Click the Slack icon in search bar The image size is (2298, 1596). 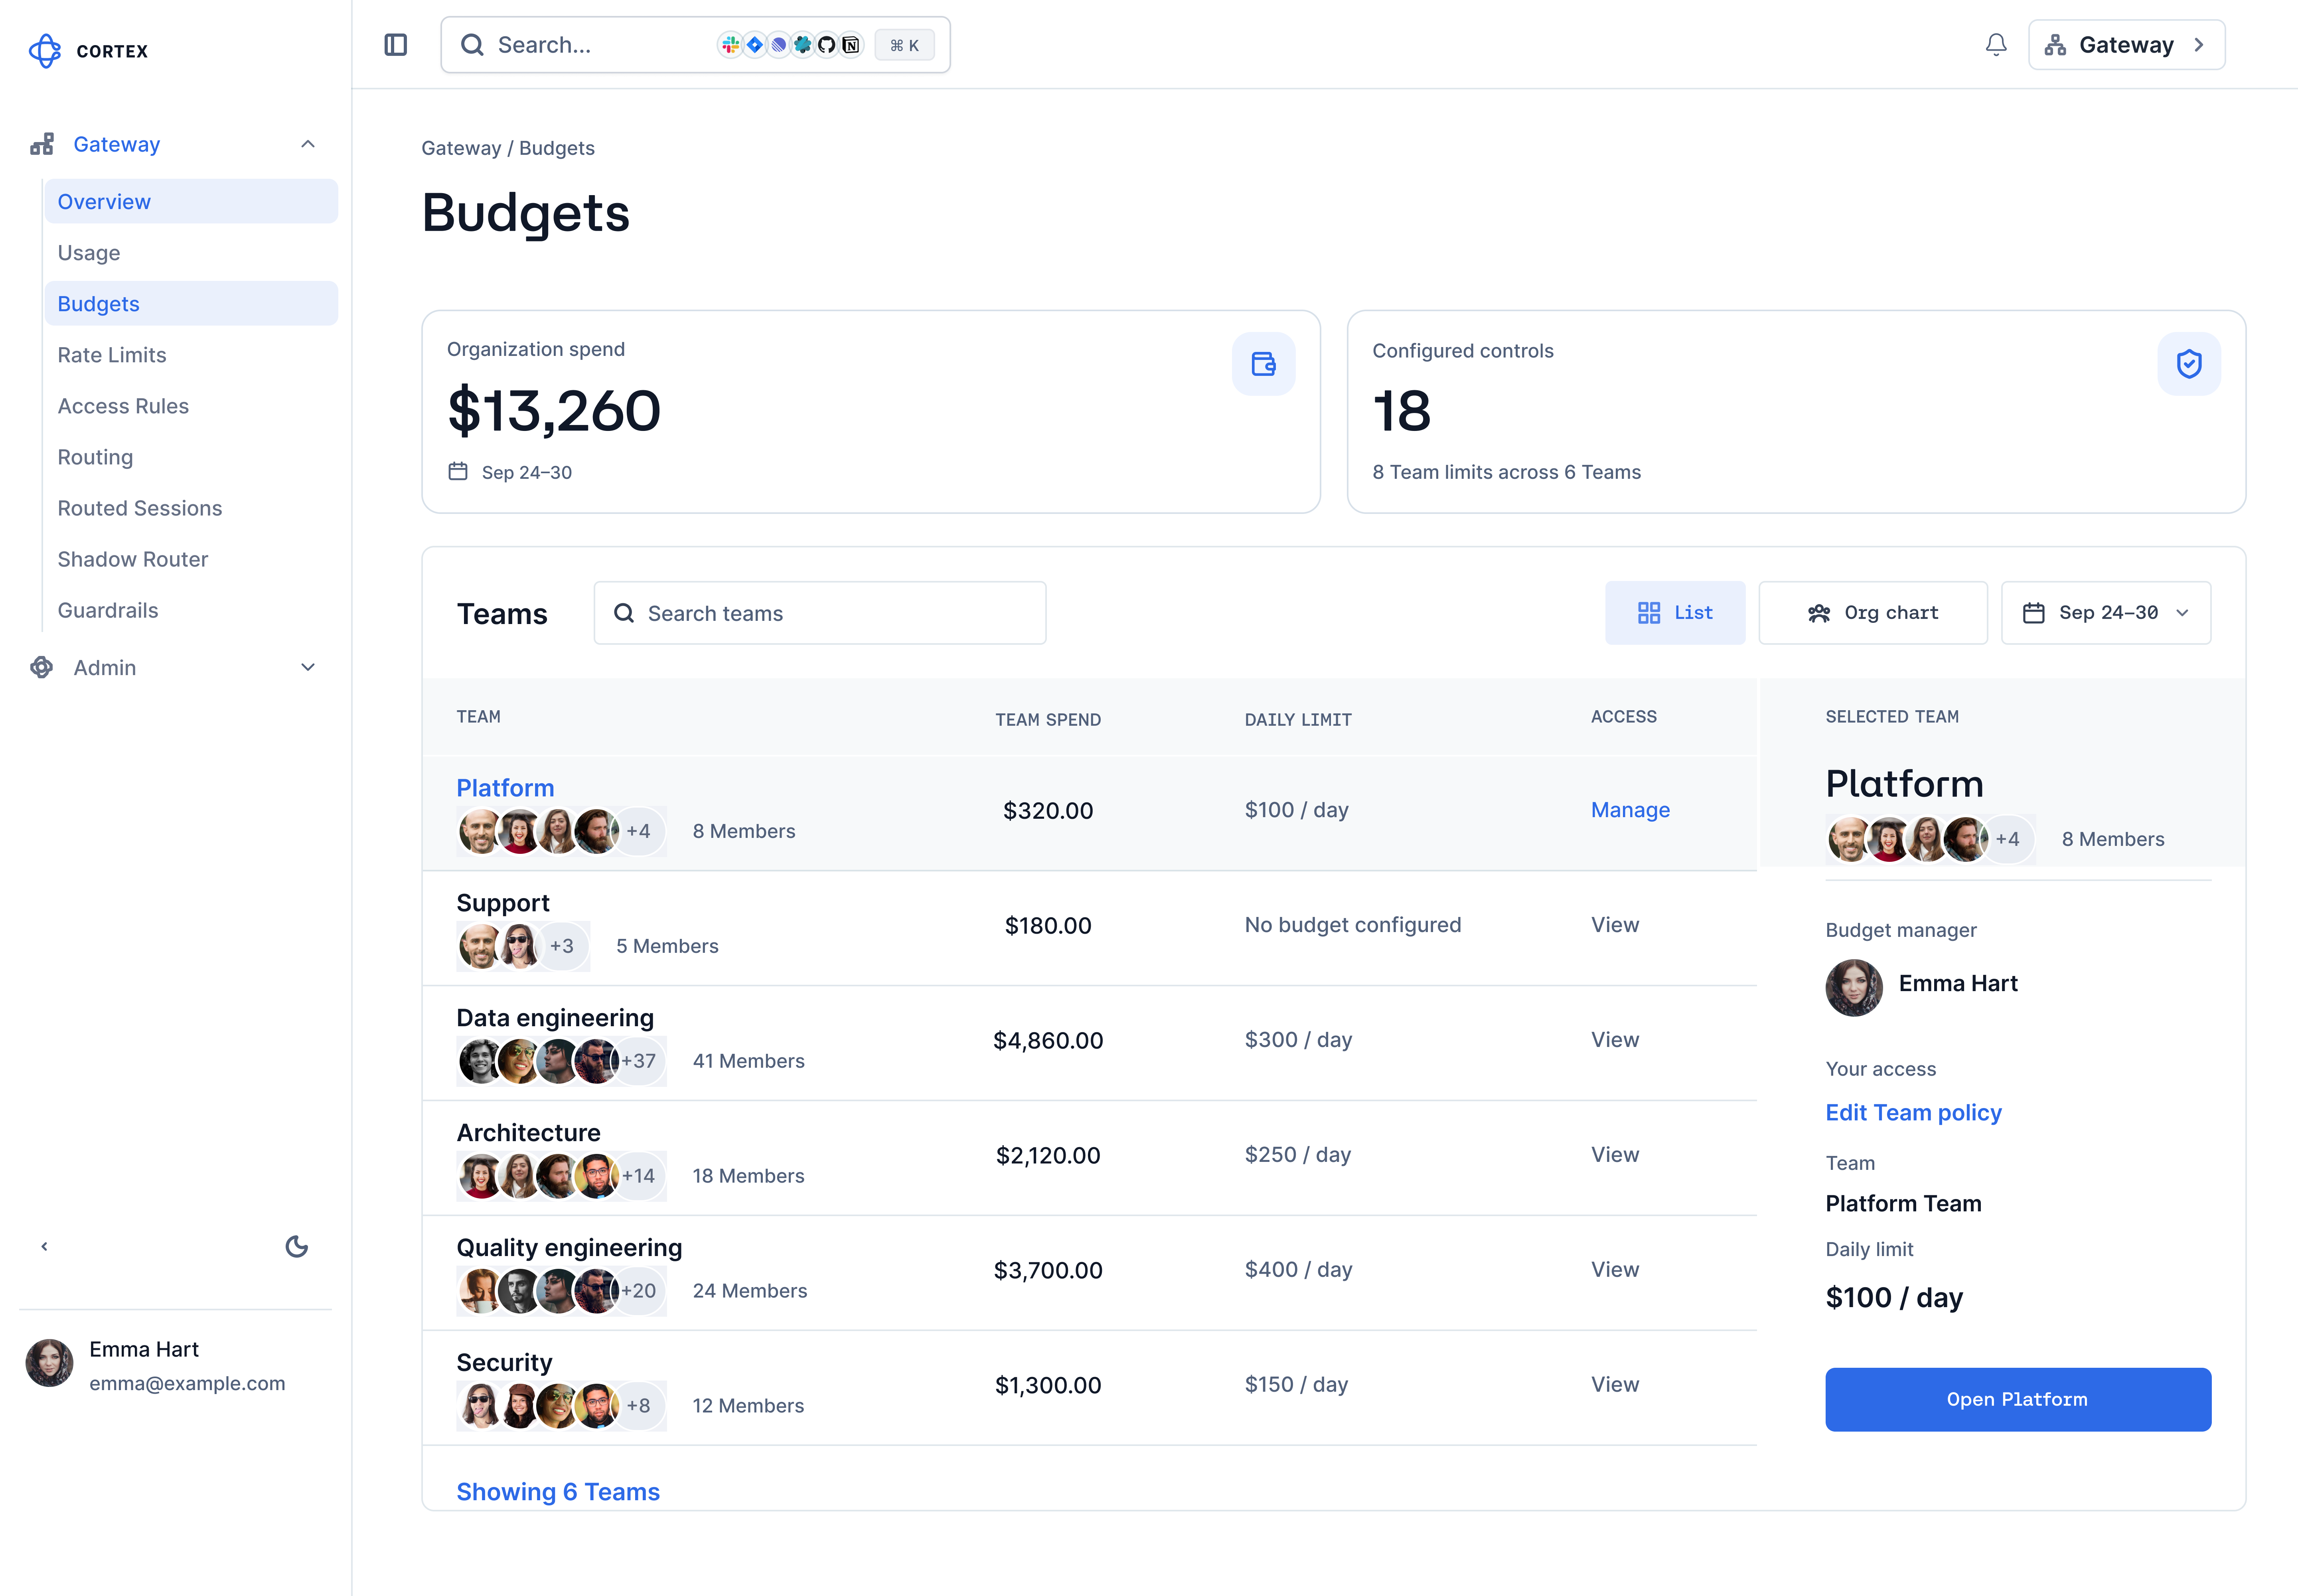(x=730, y=45)
